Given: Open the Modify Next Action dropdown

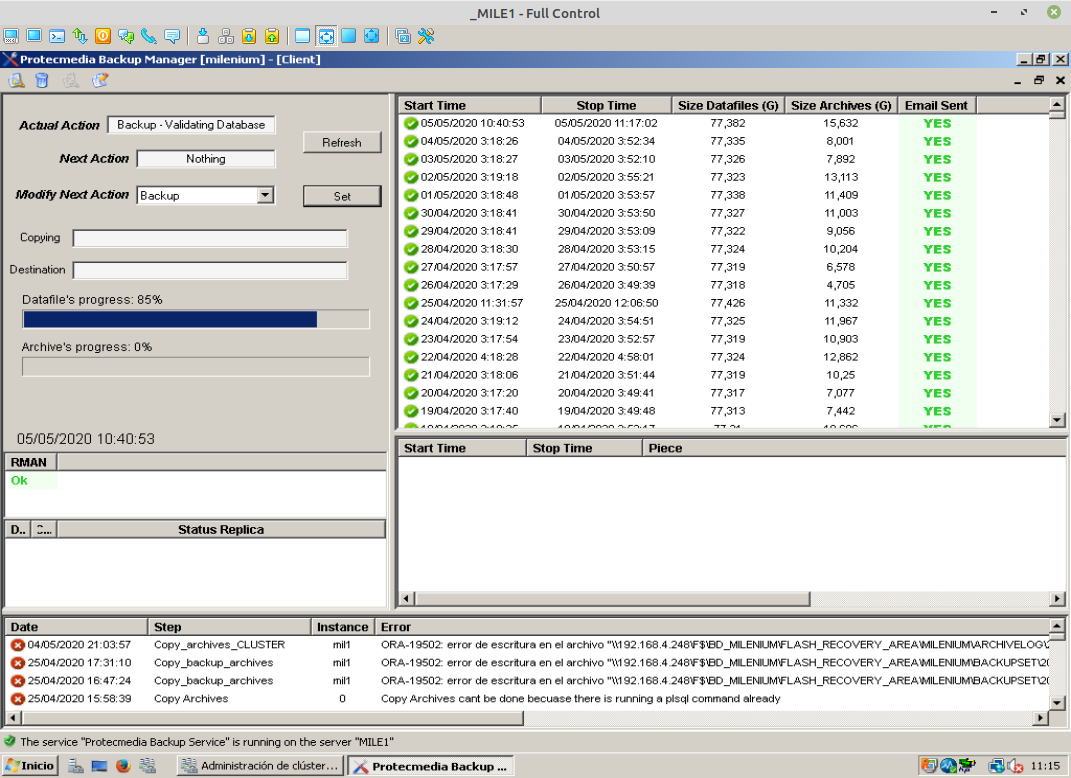Looking at the screenshot, I should click(265, 196).
